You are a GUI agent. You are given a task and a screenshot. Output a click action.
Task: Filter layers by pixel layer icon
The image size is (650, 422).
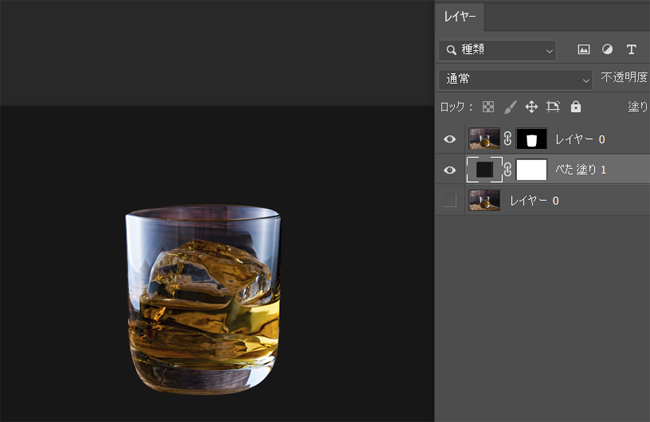(x=584, y=49)
